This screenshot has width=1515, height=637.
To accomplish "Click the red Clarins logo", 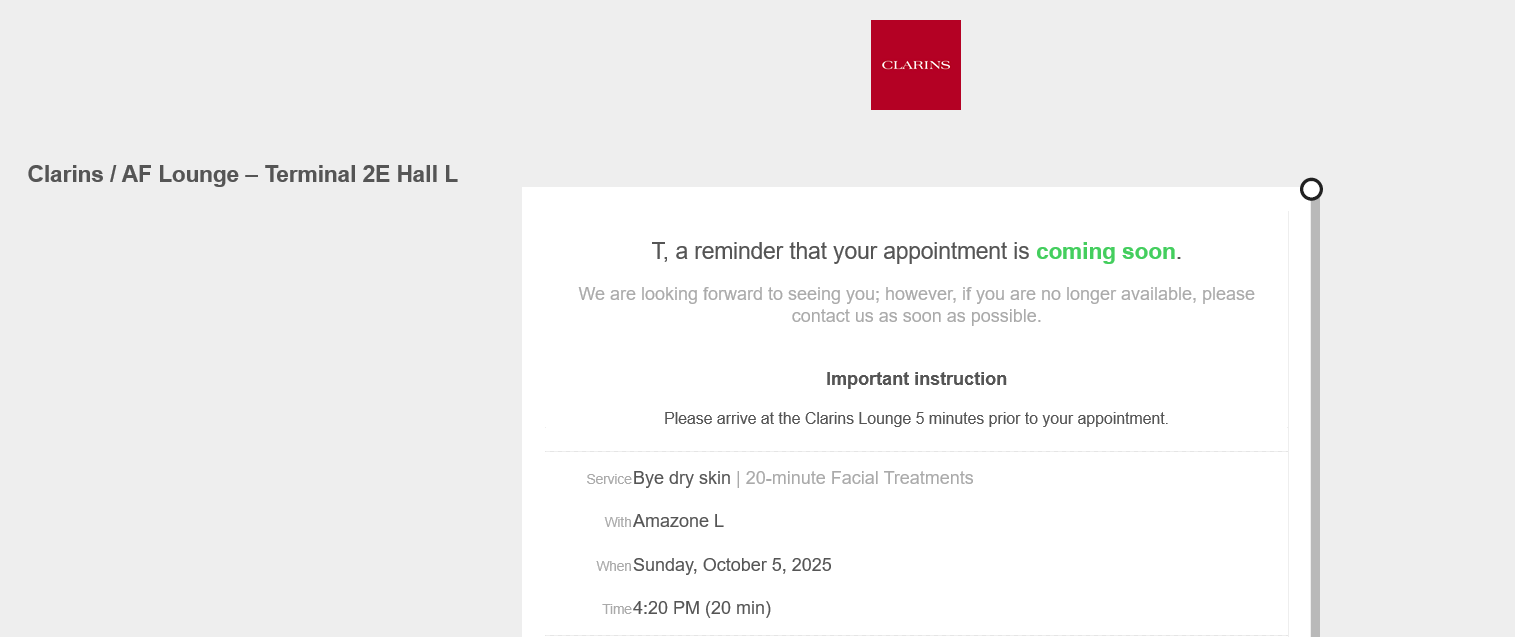I will pyautogui.click(x=915, y=65).
